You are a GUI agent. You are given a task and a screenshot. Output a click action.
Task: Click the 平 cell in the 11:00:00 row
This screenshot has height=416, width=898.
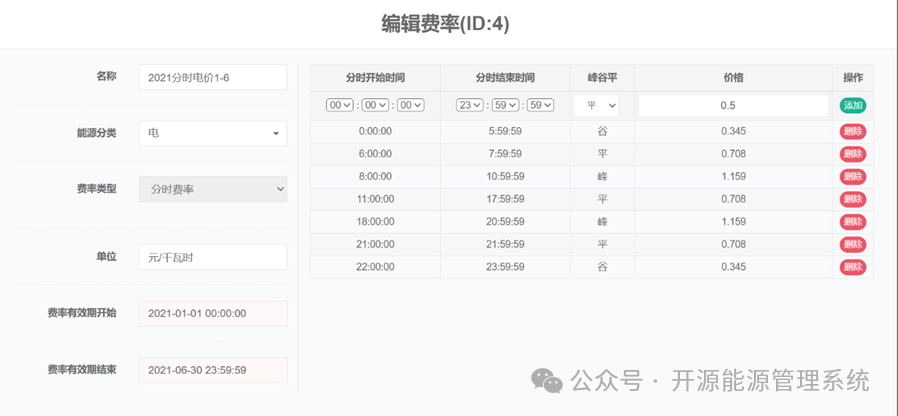pos(602,199)
